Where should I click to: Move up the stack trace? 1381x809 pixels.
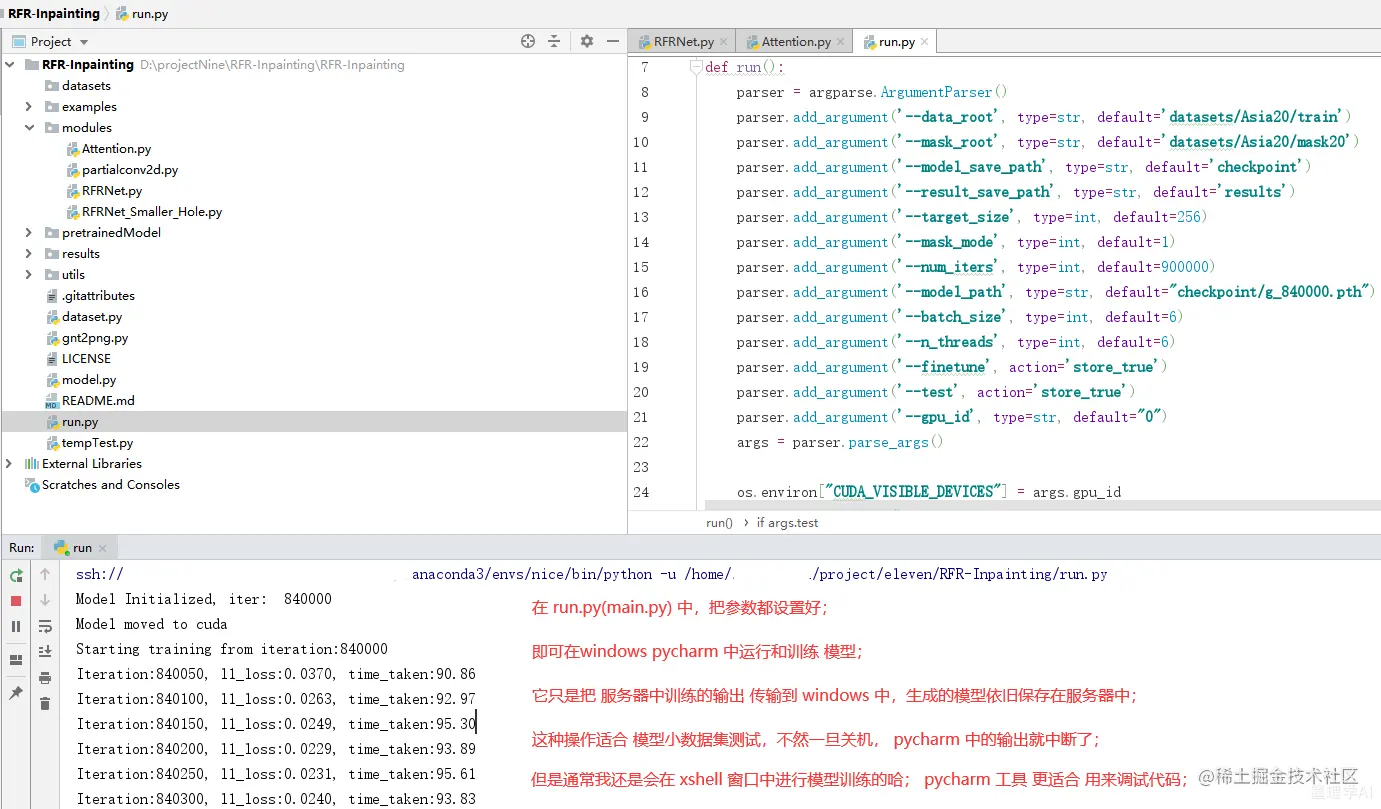pyautogui.click(x=45, y=575)
